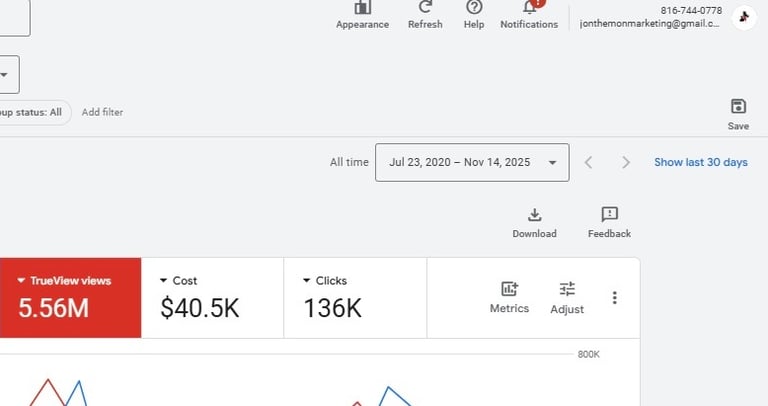Open the Metrics selector

(x=509, y=296)
